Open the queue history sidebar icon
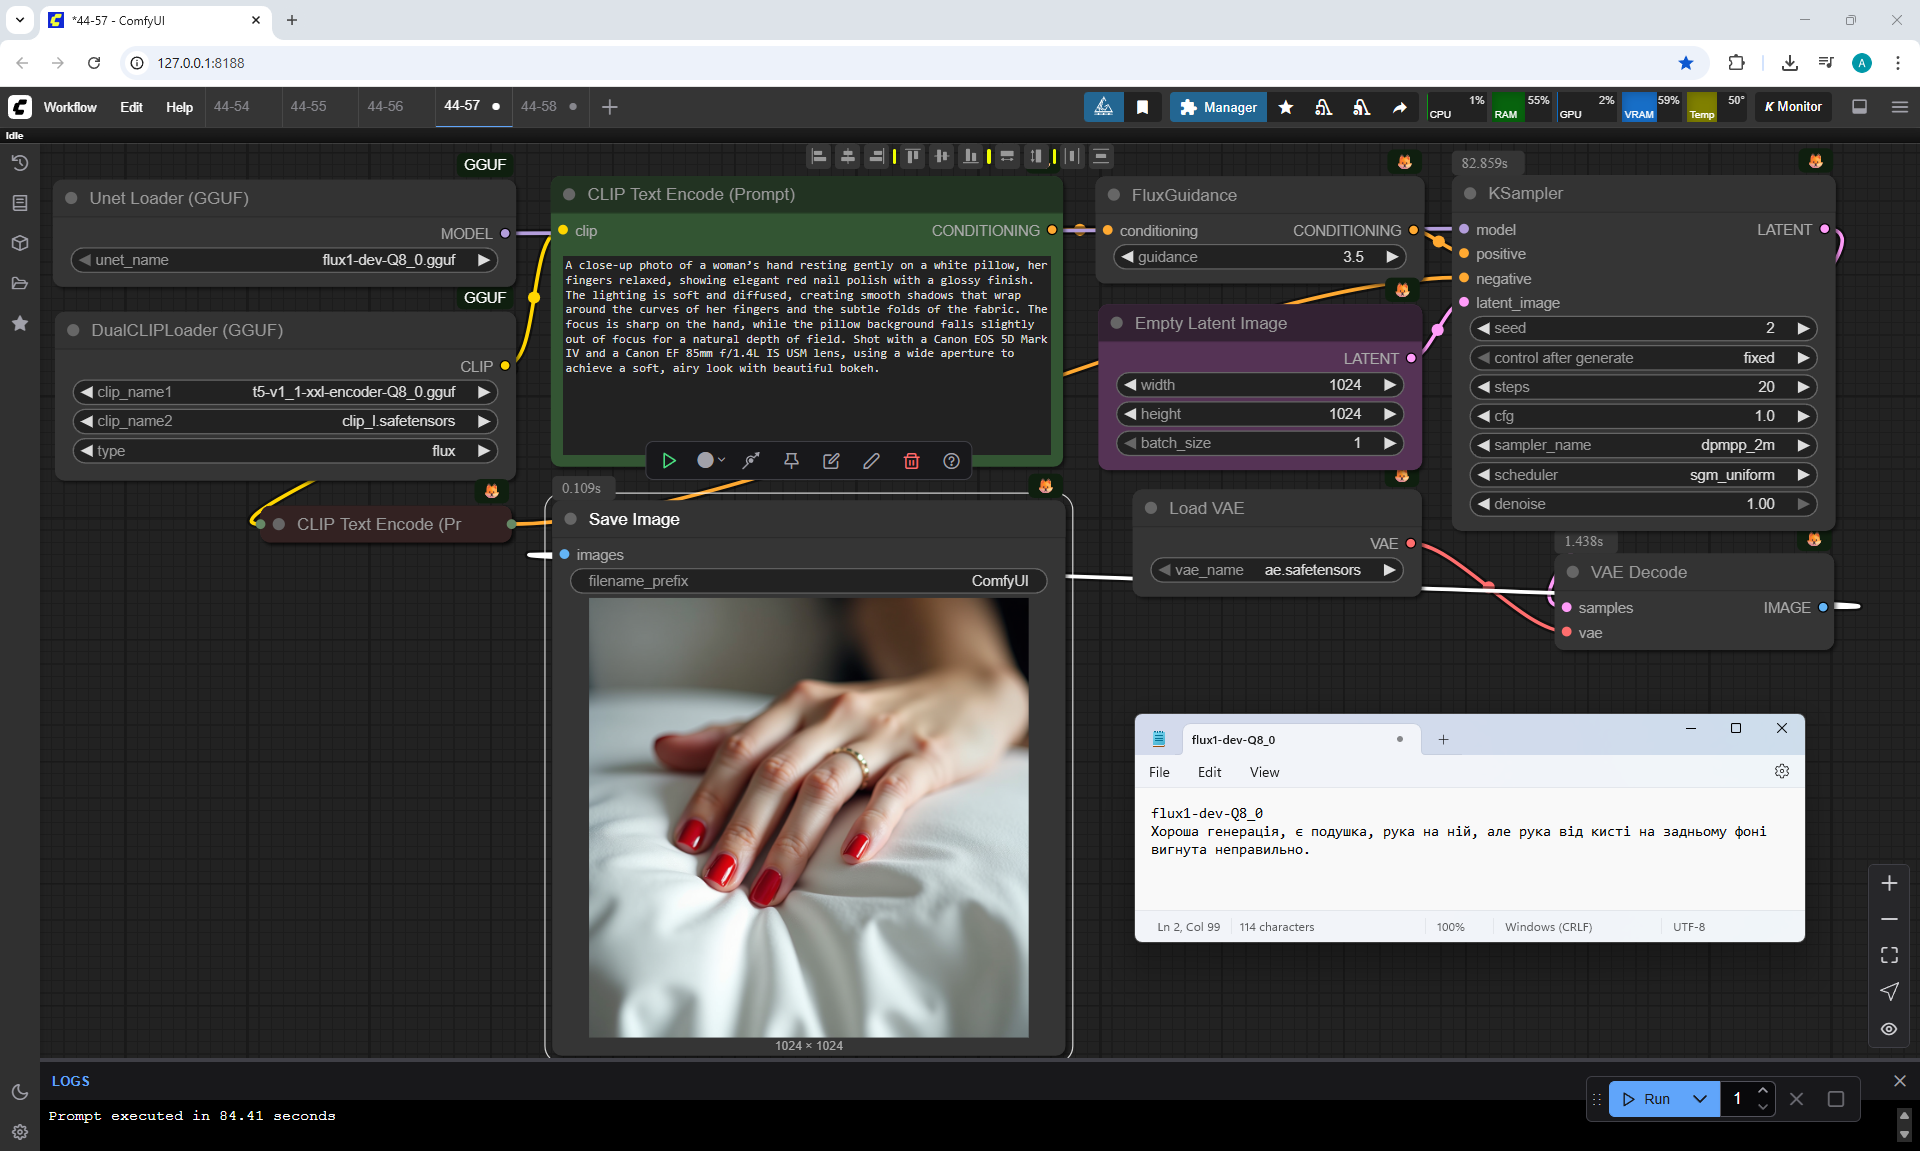 [20, 163]
